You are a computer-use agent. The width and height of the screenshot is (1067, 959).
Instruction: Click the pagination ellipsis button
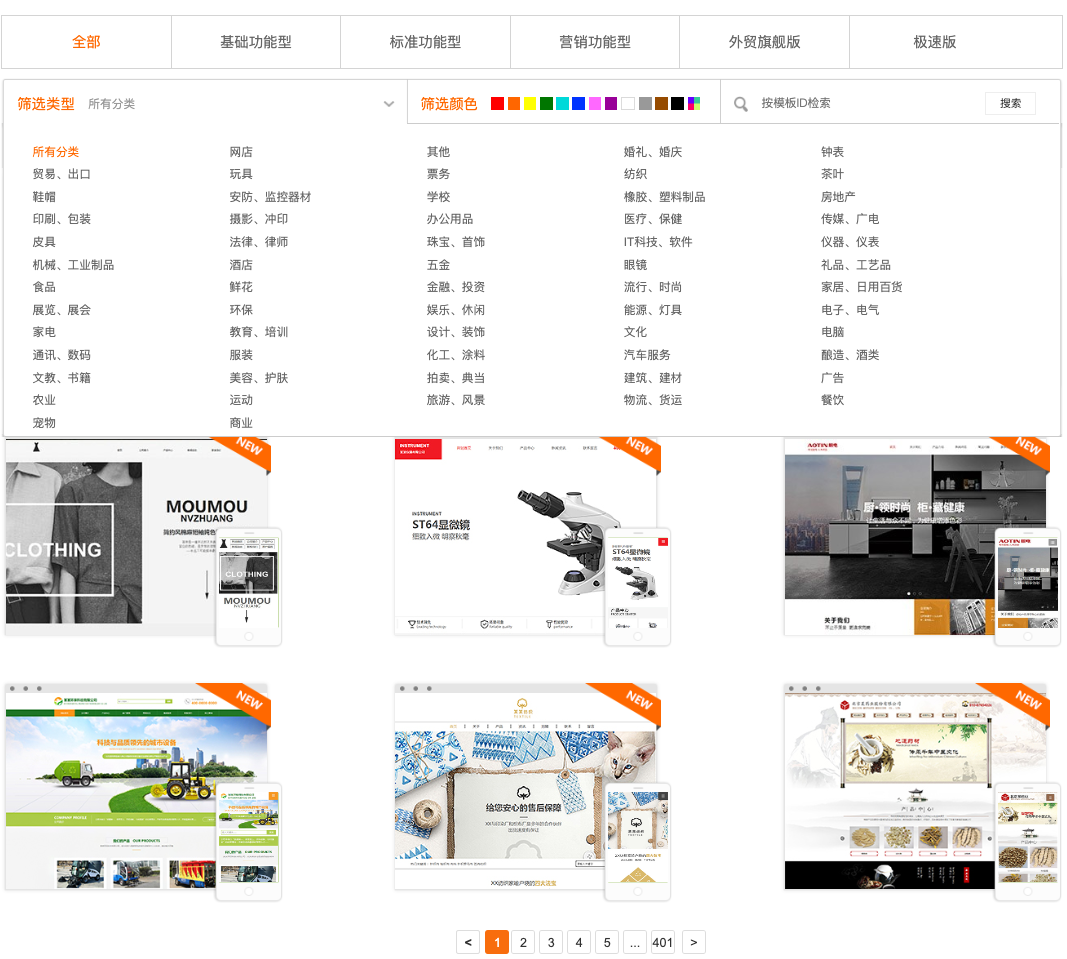(635, 942)
